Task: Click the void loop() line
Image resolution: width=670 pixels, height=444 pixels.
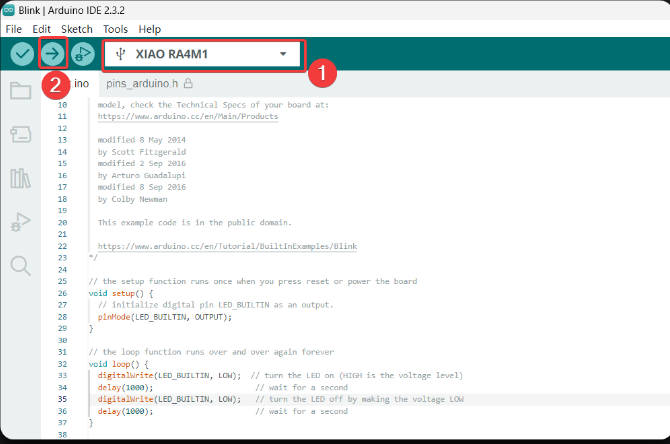Action: pyautogui.click(x=118, y=364)
